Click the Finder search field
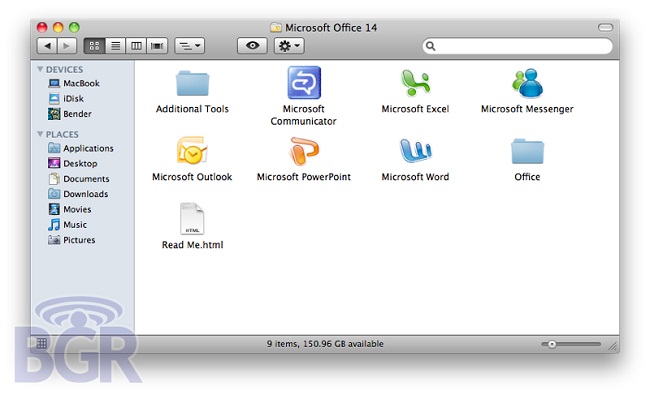The image size is (650, 395). [517, 46]
